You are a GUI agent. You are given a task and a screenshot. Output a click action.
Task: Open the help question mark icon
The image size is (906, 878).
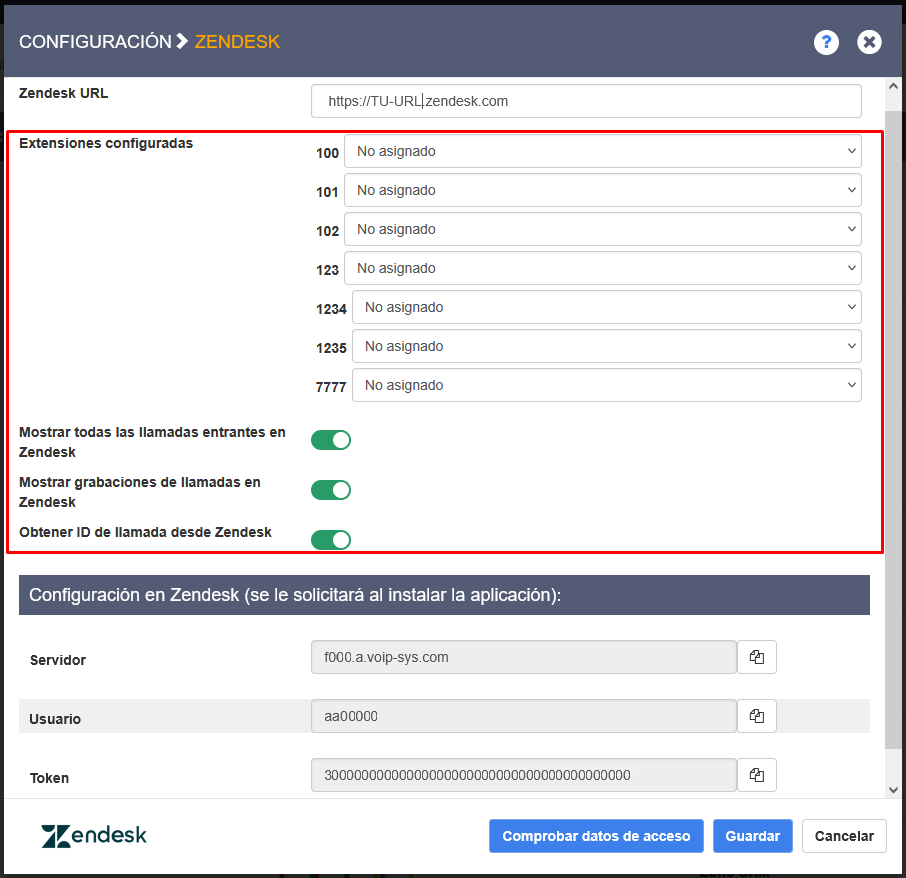pyautogui.click(x=825, y=42)
